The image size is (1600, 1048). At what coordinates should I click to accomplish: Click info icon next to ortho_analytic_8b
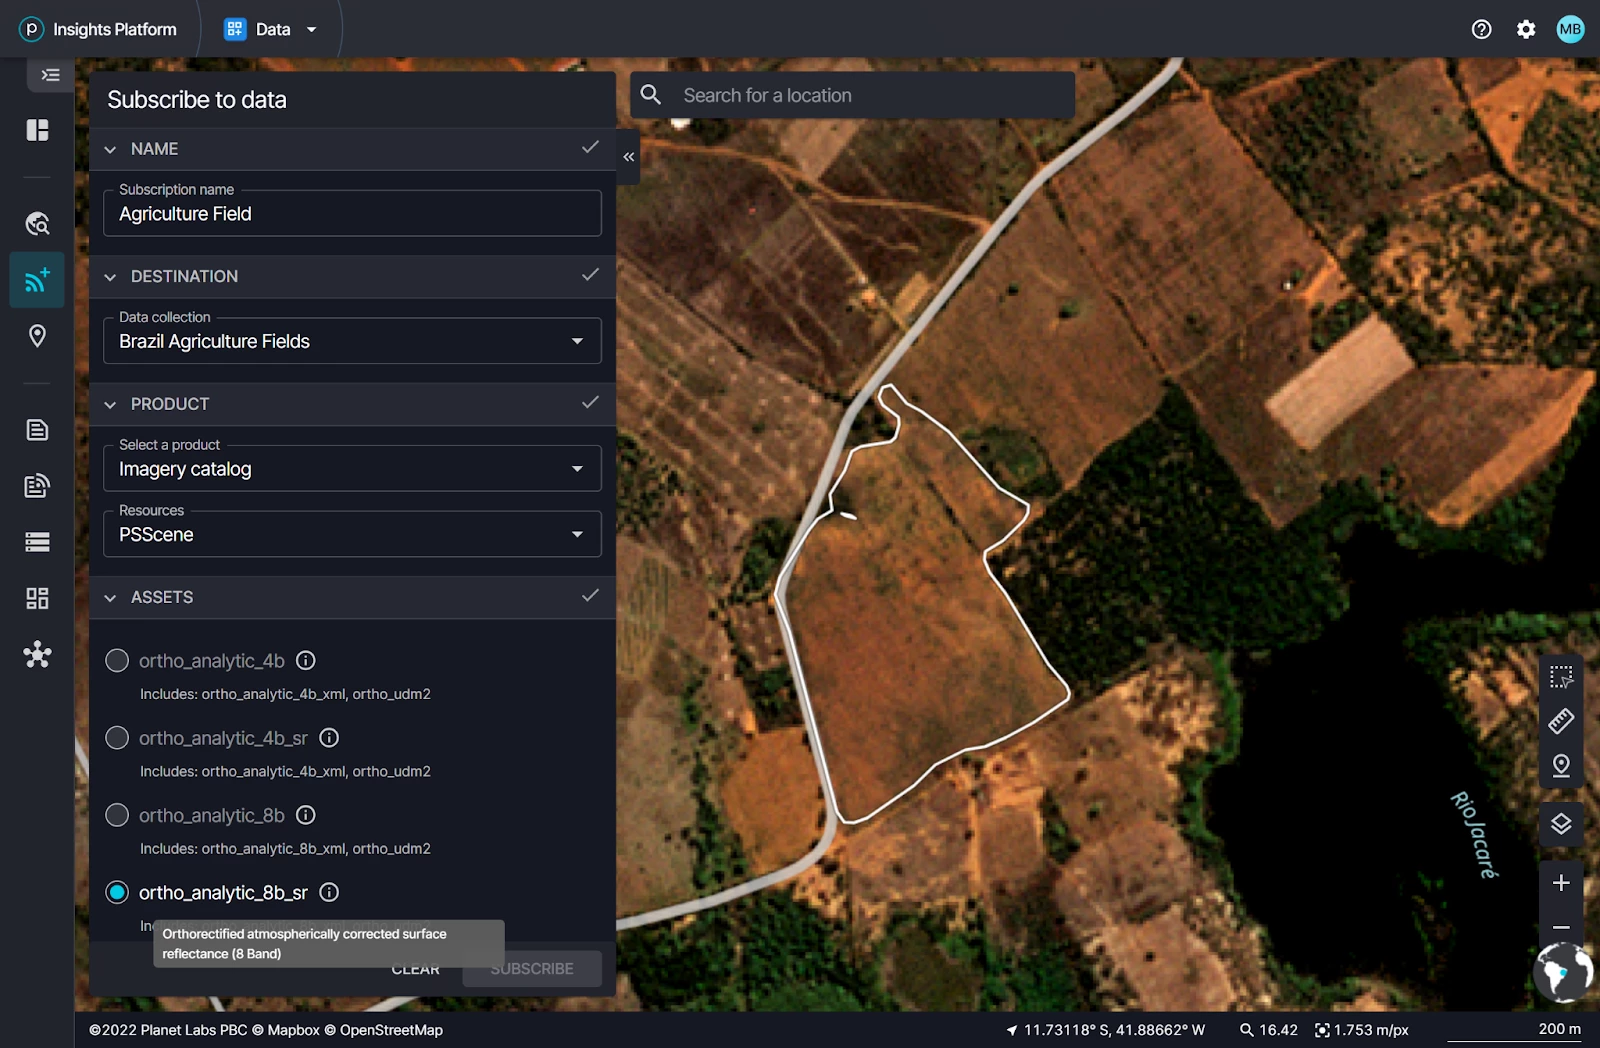306,815
